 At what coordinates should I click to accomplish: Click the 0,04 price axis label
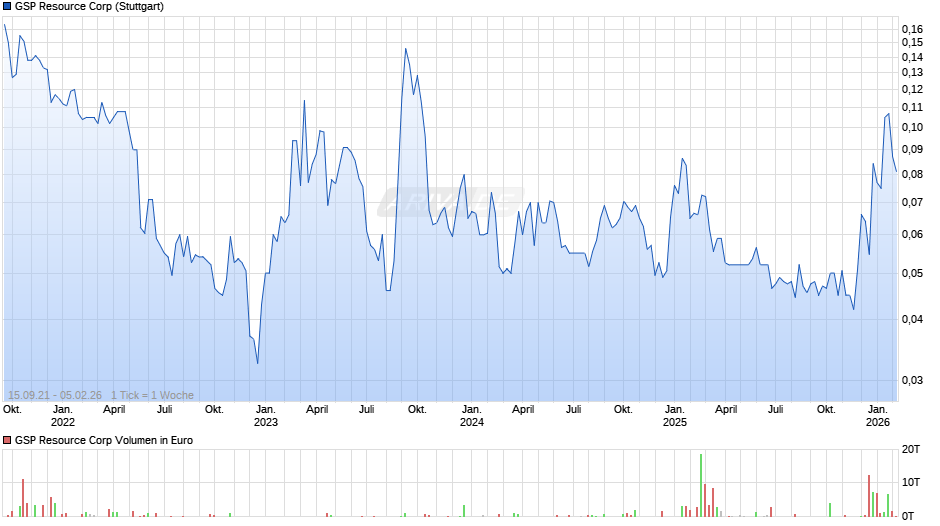pos(912,319)
